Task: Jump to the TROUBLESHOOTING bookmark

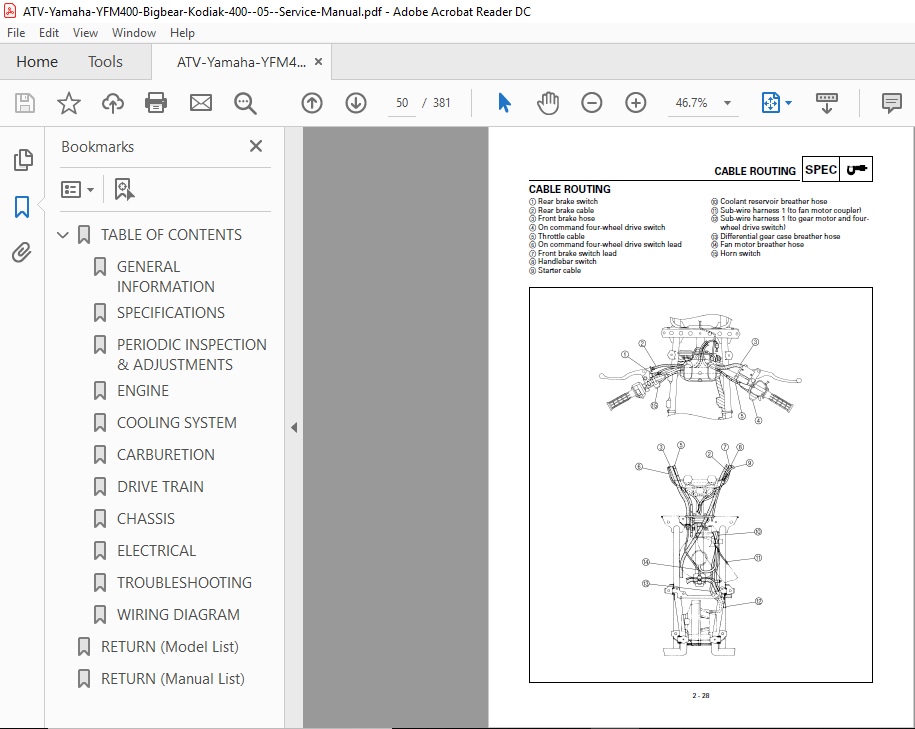Action: [184, 583]
